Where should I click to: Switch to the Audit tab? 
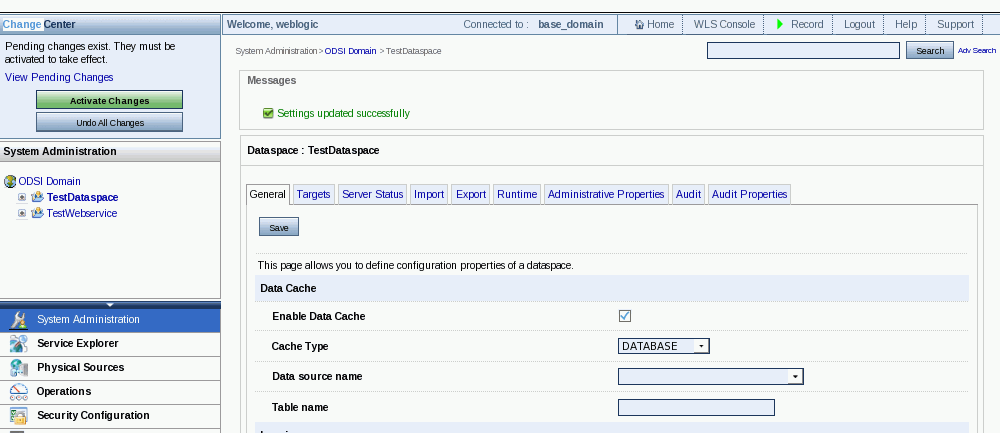click(x=689, y=194)
